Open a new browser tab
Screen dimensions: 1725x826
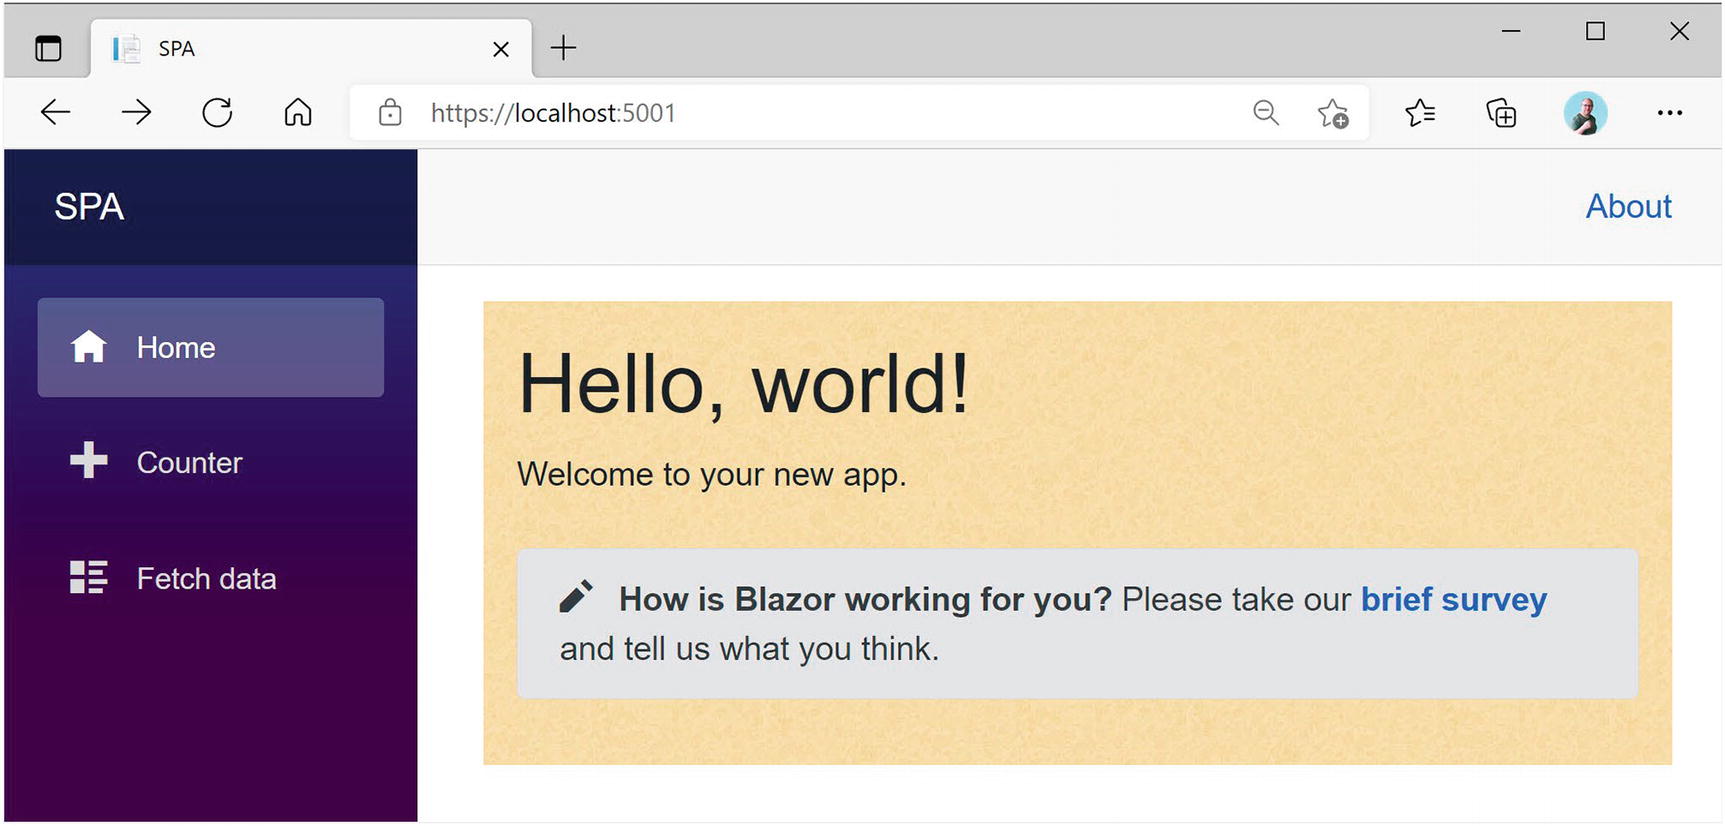(x=564, y=48)
